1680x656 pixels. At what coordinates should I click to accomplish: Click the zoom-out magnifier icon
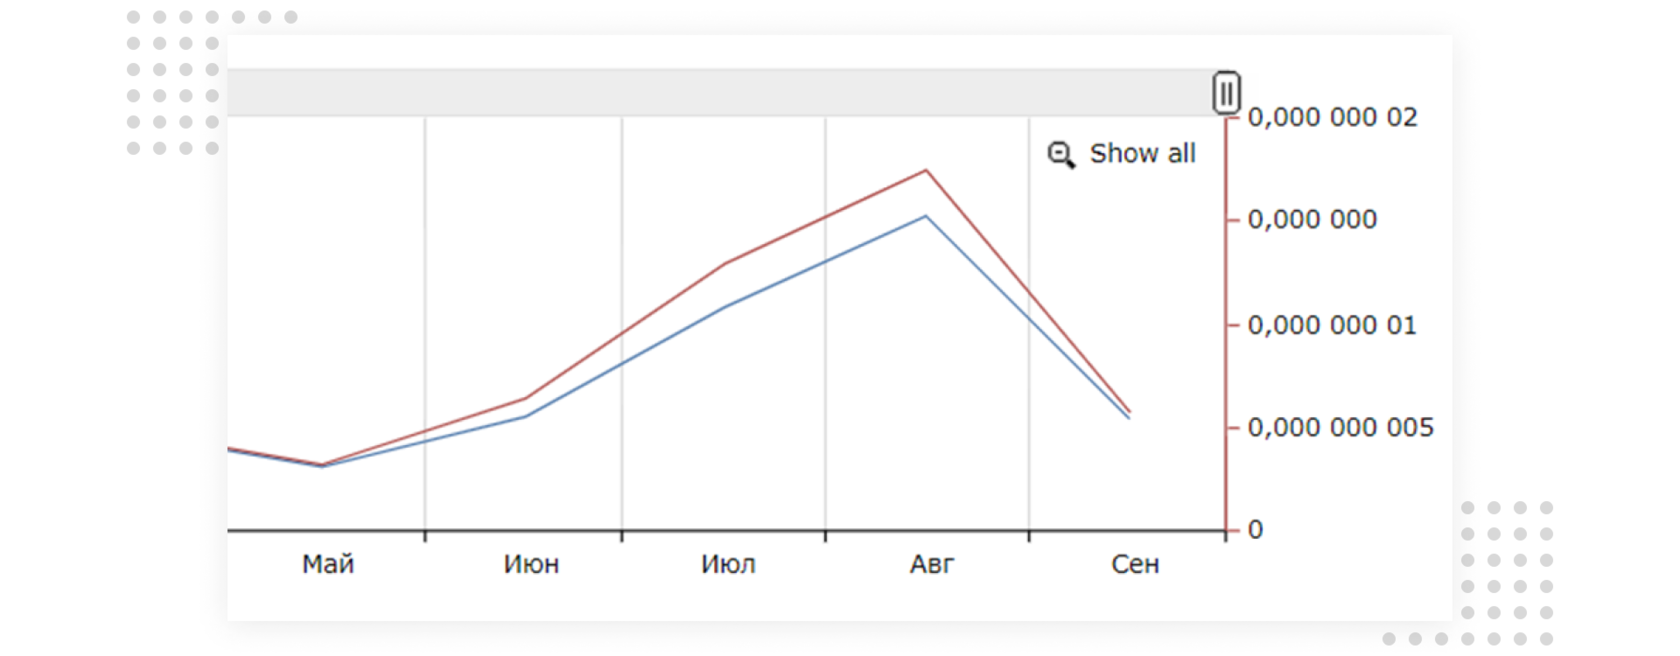coord(1061,154)
